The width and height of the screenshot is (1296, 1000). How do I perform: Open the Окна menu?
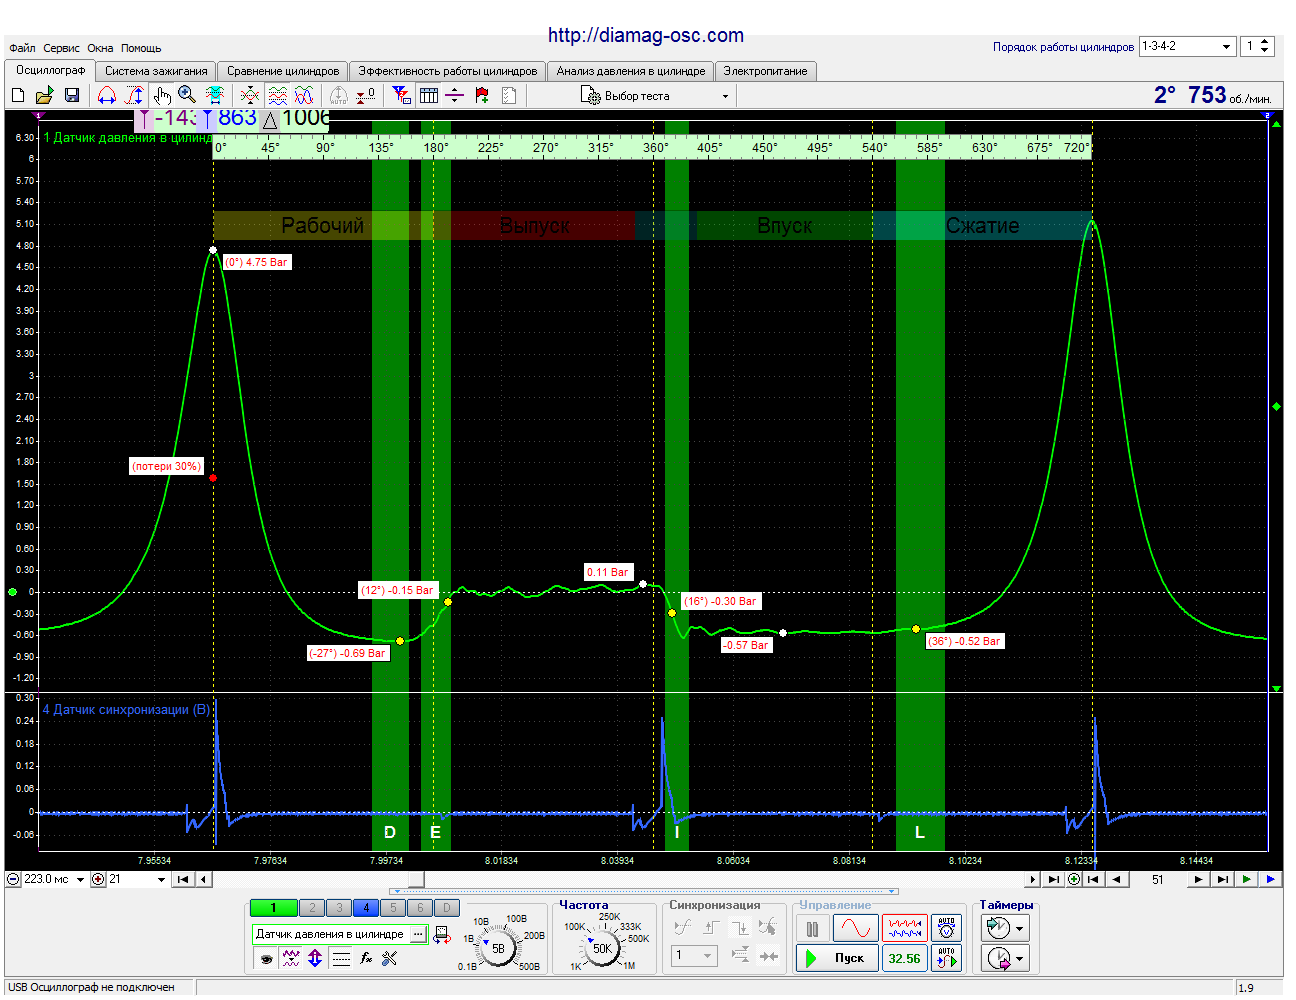100,48
